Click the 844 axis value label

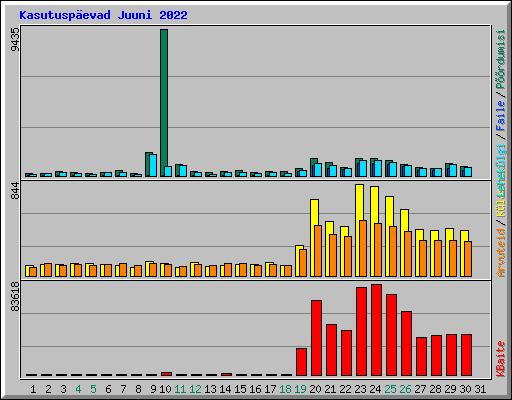(15, 191)
